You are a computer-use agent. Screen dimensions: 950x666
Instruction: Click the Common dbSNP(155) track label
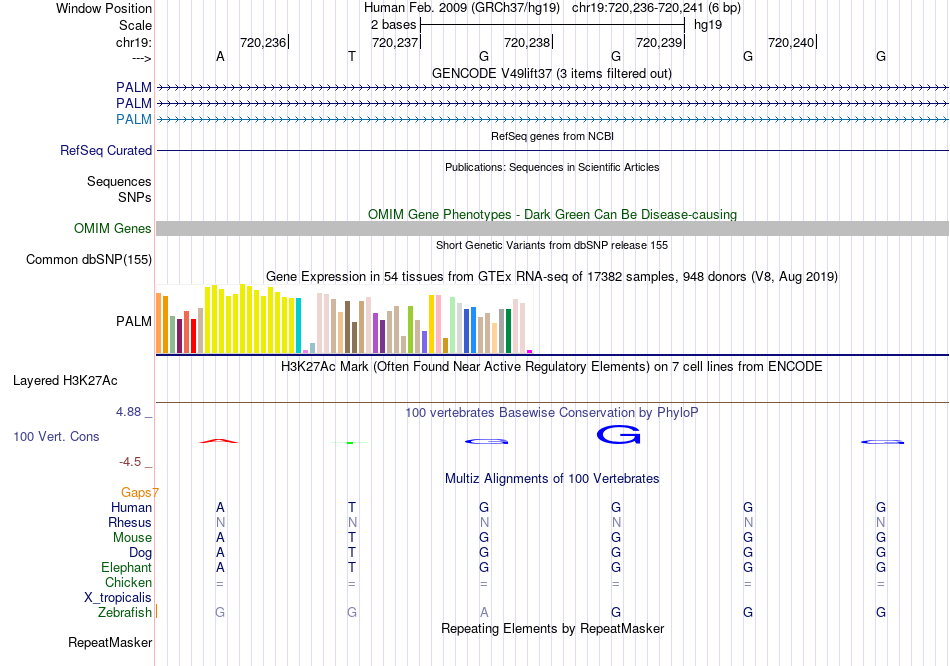point(89,259)
